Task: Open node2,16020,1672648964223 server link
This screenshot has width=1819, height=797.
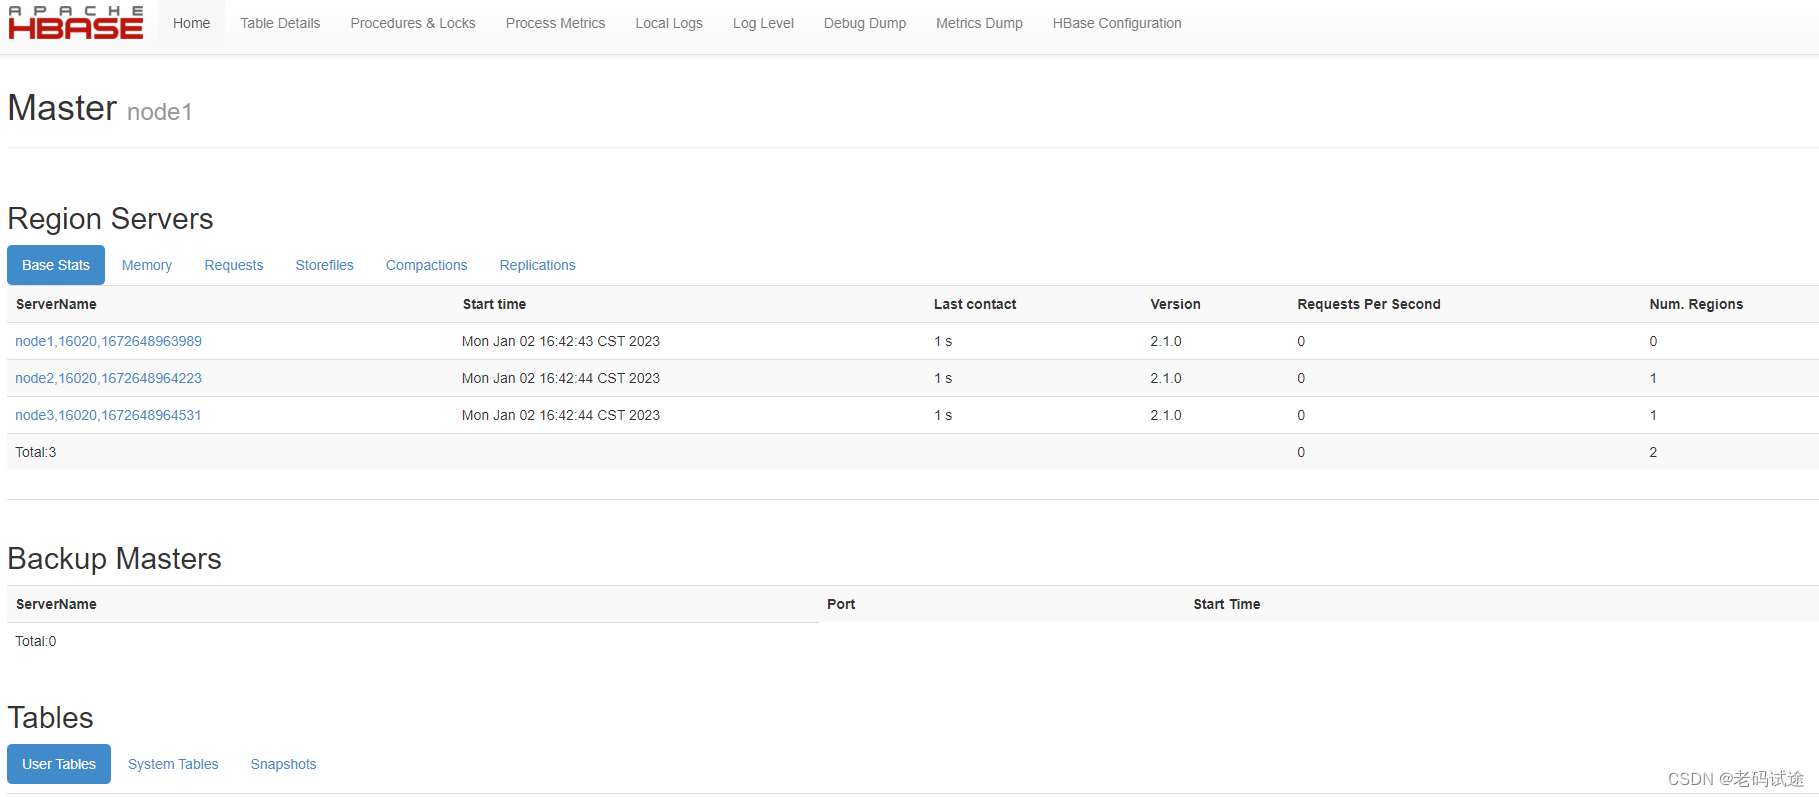Action: tap(108, 378)
